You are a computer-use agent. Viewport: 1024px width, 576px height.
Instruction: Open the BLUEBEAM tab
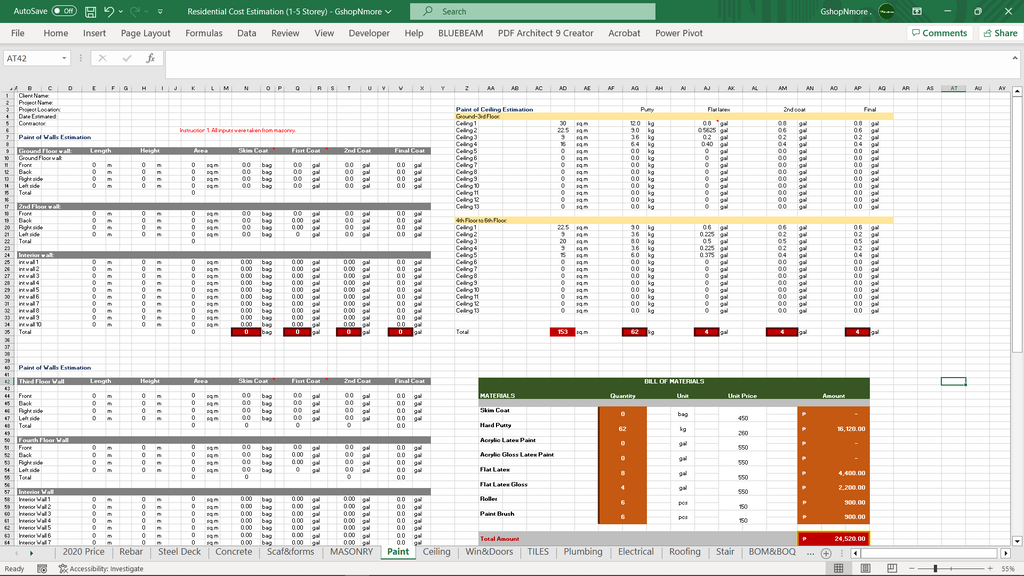(460, 33)
